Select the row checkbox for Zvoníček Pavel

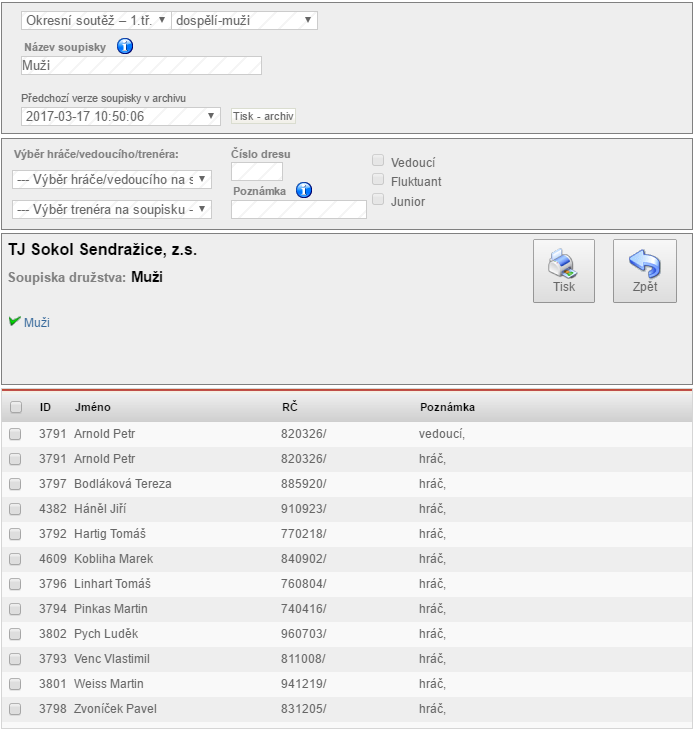(x=15, y=709)
